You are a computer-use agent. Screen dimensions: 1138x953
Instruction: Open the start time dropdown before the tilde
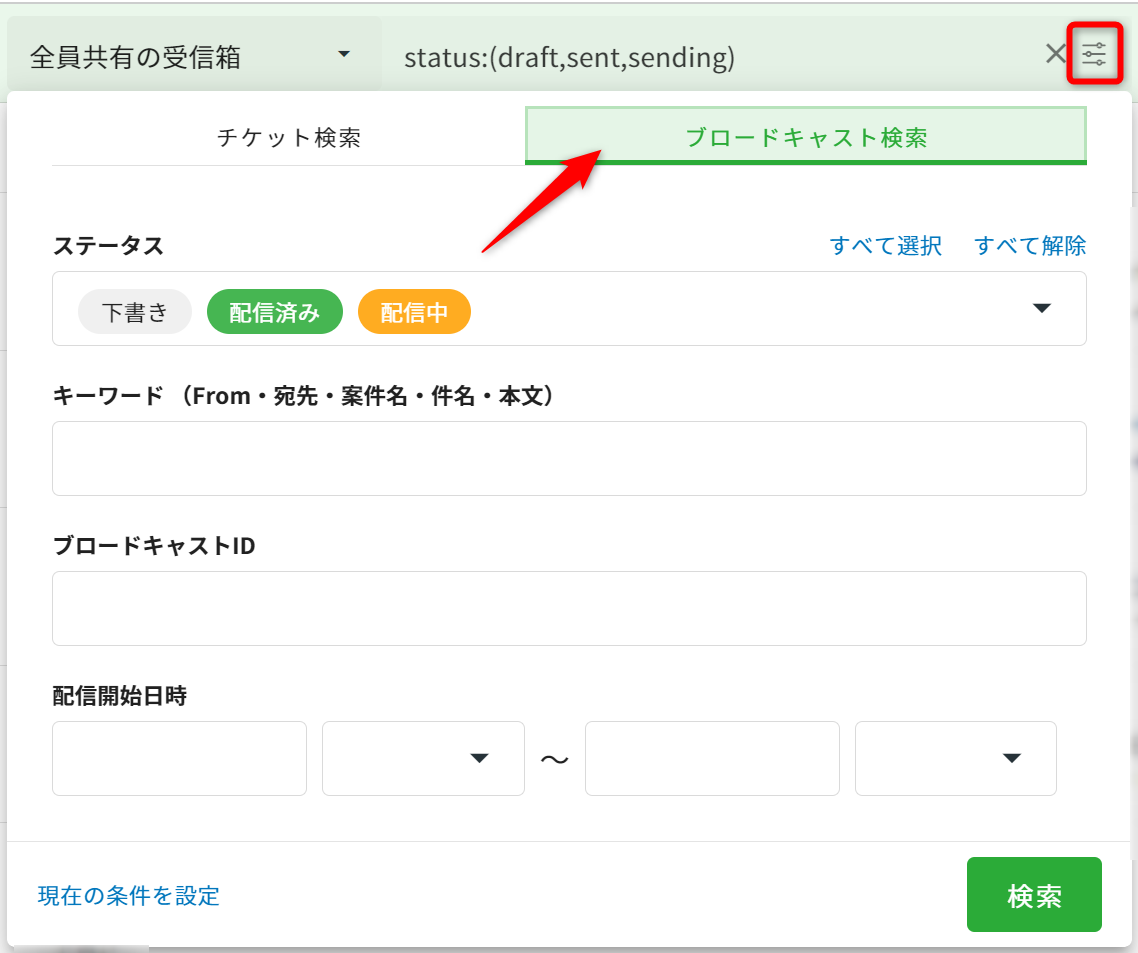point(423,758)
